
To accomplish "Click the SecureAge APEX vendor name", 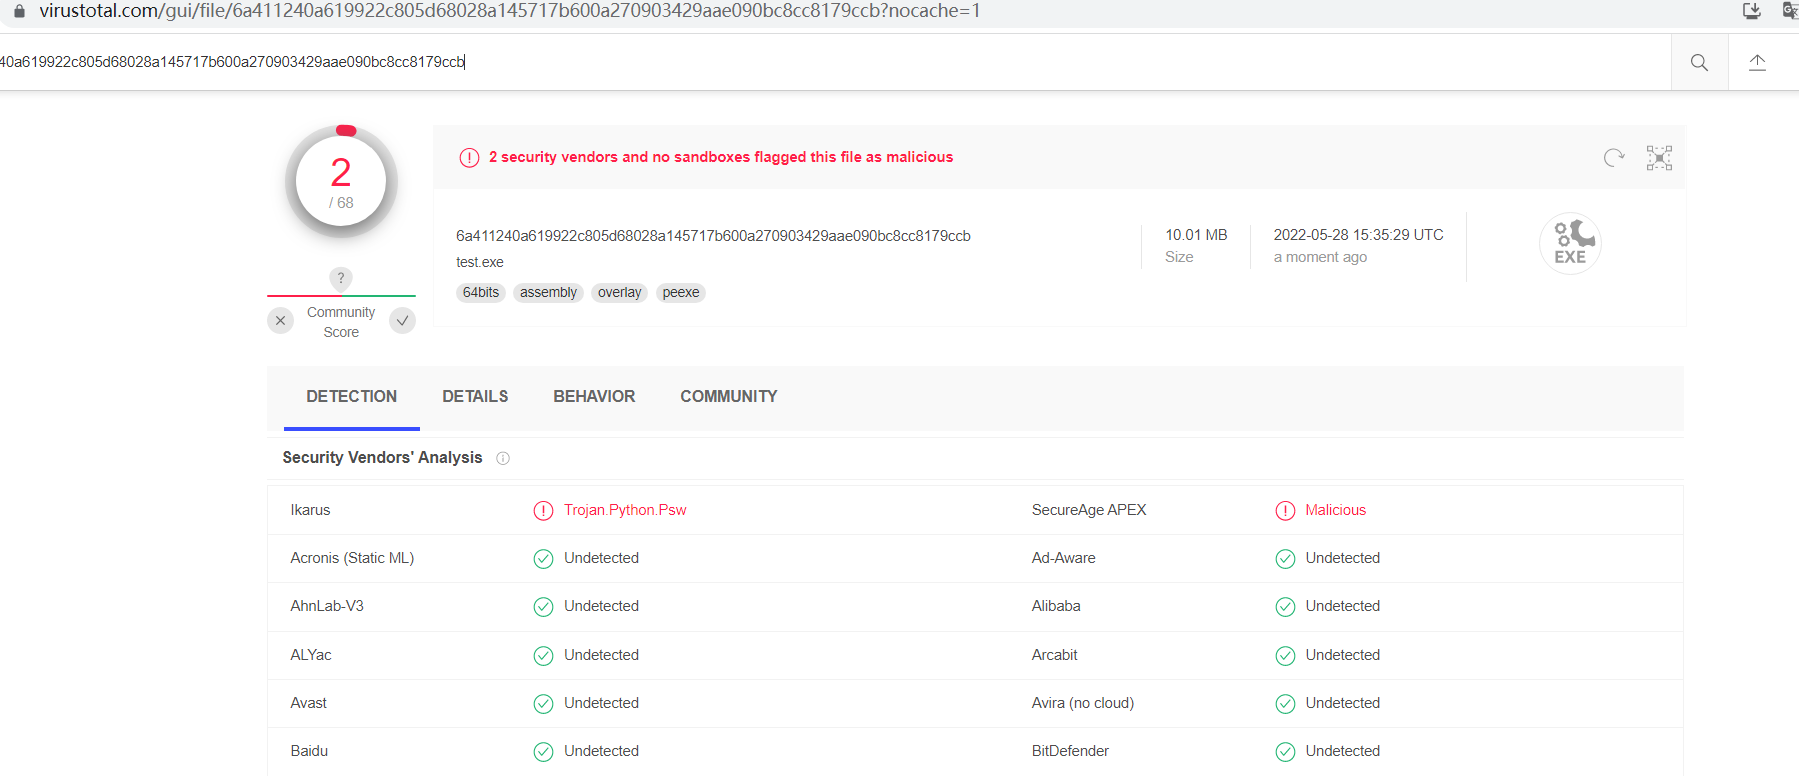I will click(x=1089, y=510).
